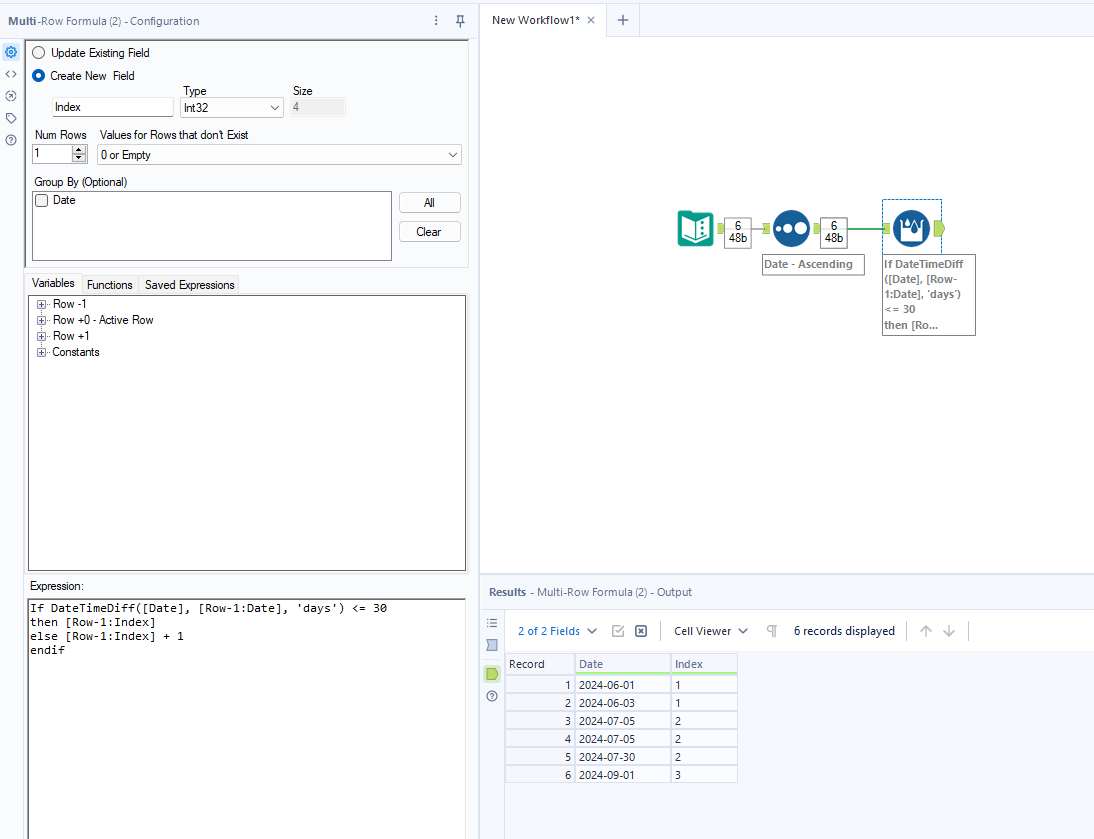Open the Annotation tag icon in sidebar
This screenshot has height=839, width=1094.
click(x=11, y=118)
